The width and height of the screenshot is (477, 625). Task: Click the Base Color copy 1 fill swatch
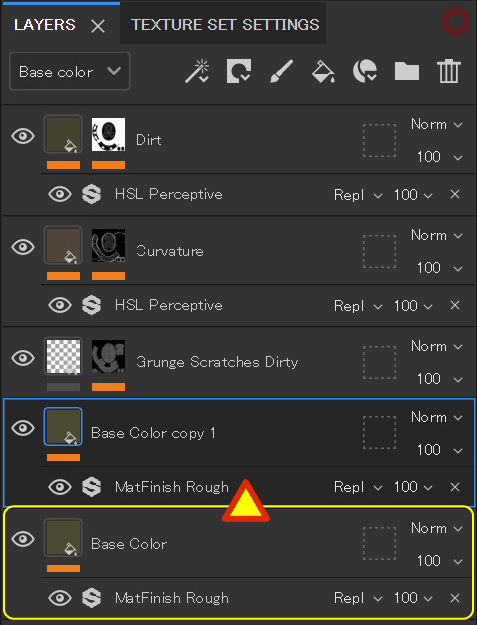(63, 427)
